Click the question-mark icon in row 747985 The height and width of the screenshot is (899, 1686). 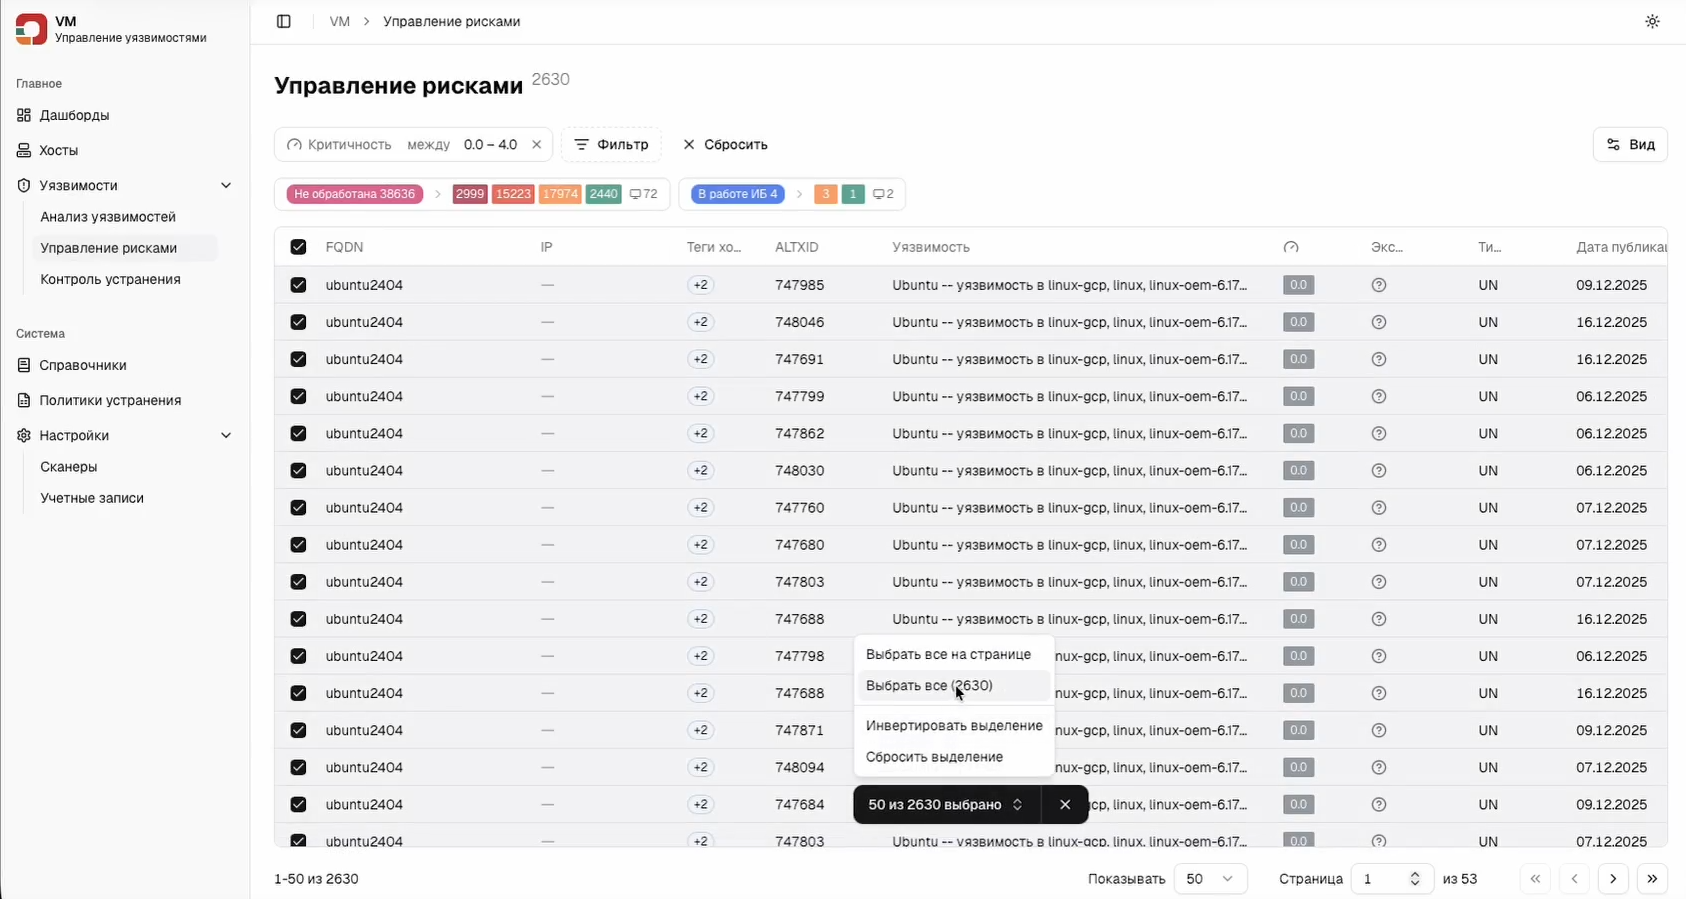[x=1379, y=285]
